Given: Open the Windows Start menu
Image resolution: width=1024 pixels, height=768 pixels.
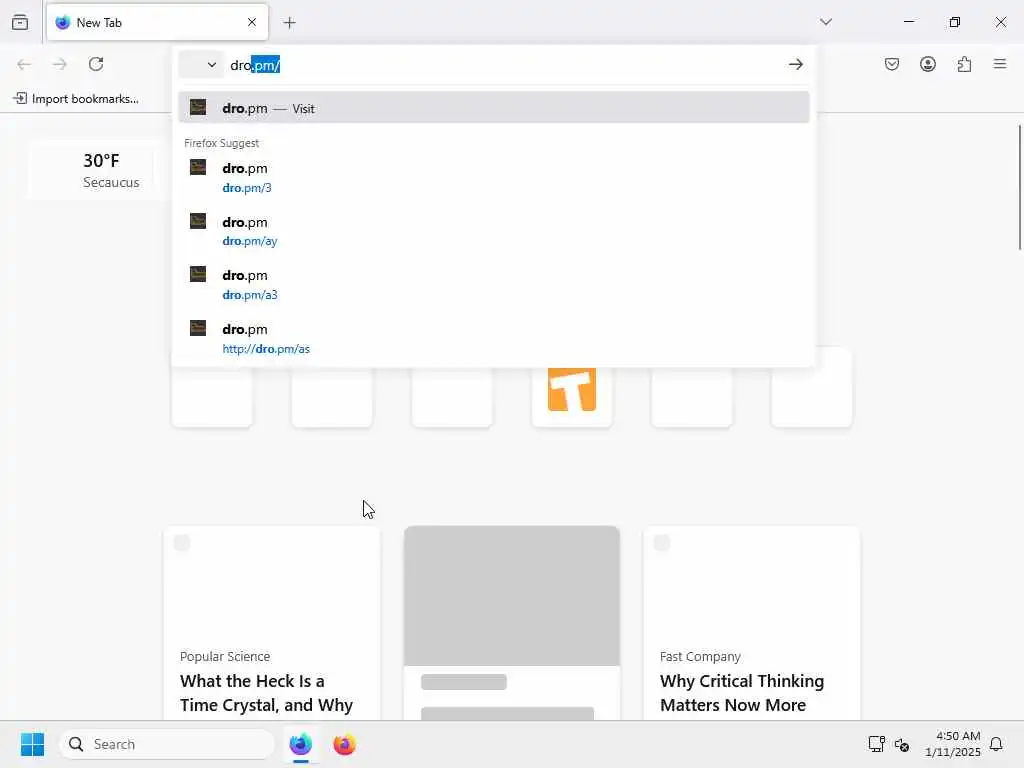Looking at the screenshot, I should (32, 744).
